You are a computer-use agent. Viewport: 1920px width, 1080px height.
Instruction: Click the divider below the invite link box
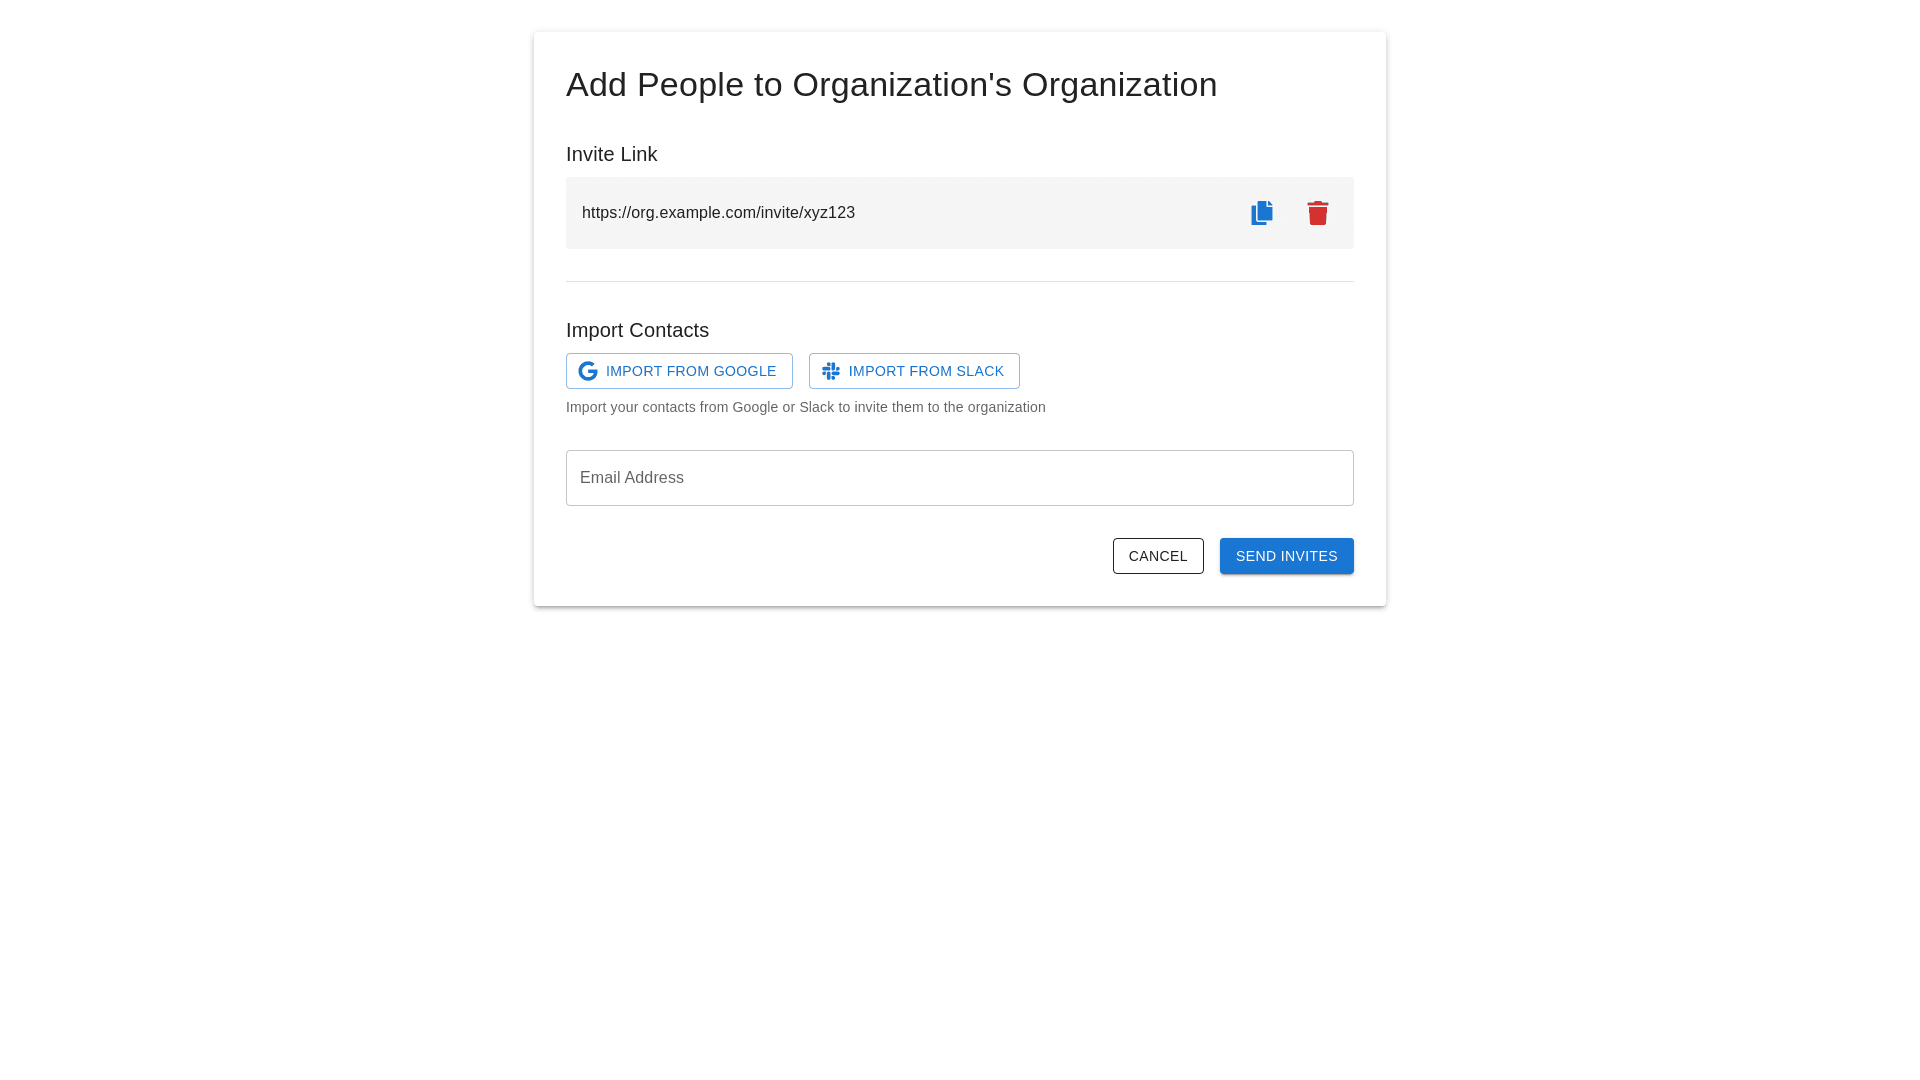[960, 281]
